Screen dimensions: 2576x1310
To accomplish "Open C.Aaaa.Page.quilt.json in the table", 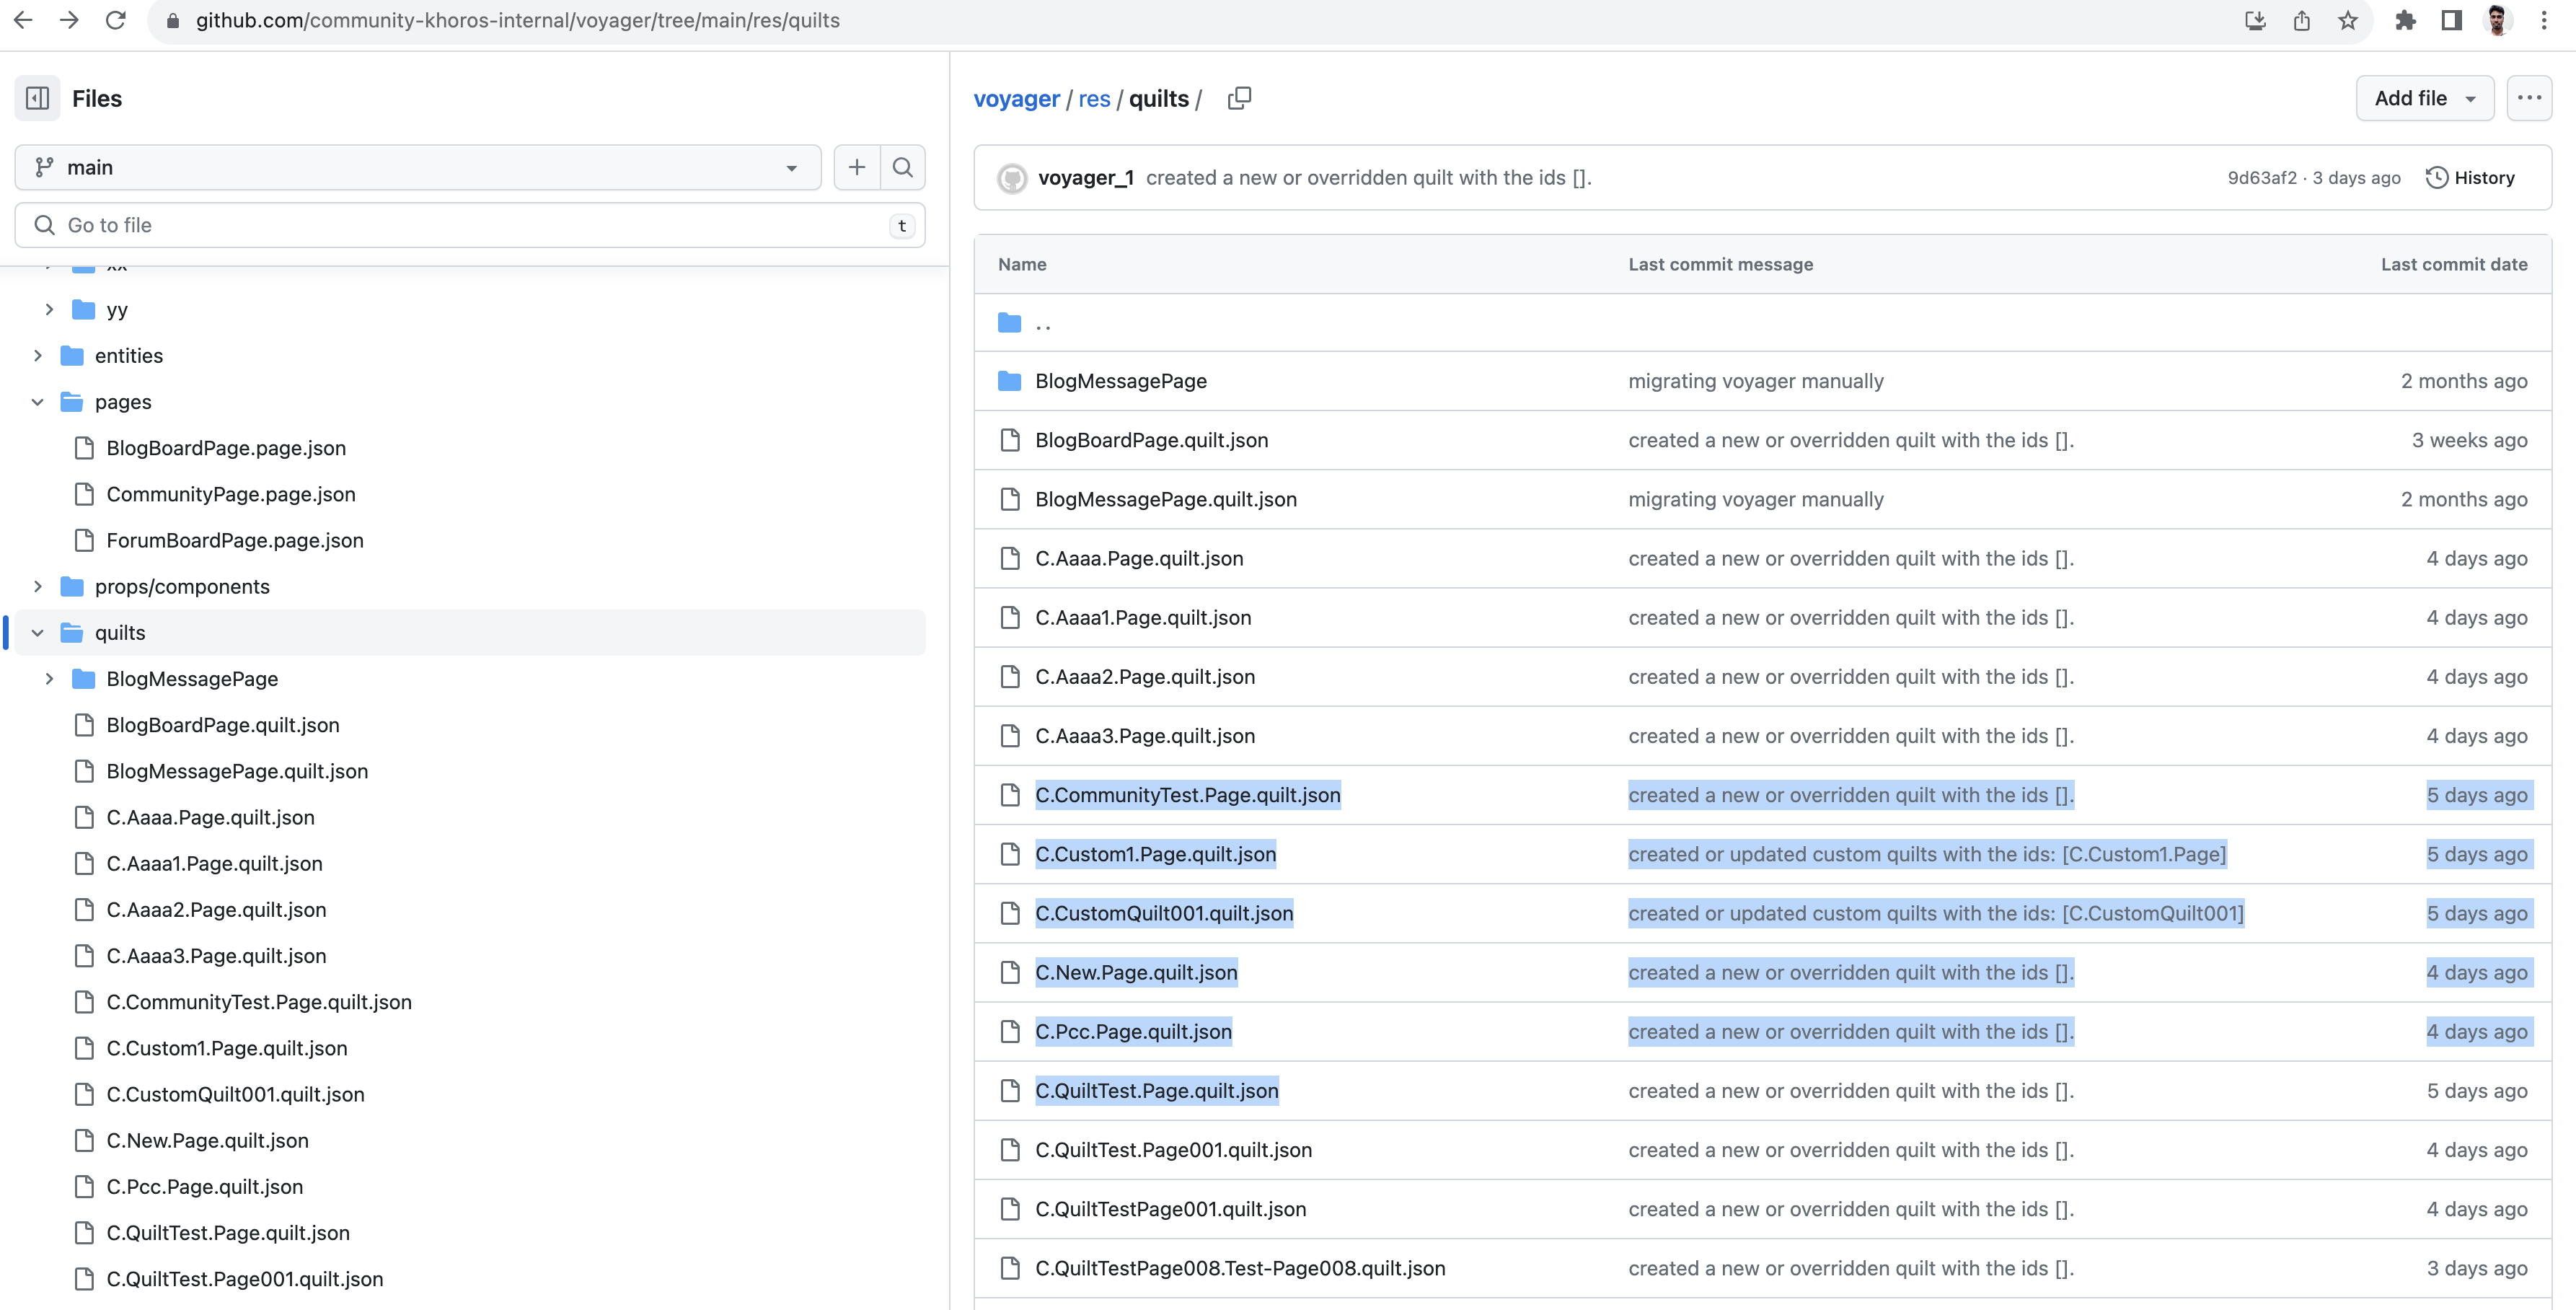I will 1139,558.
